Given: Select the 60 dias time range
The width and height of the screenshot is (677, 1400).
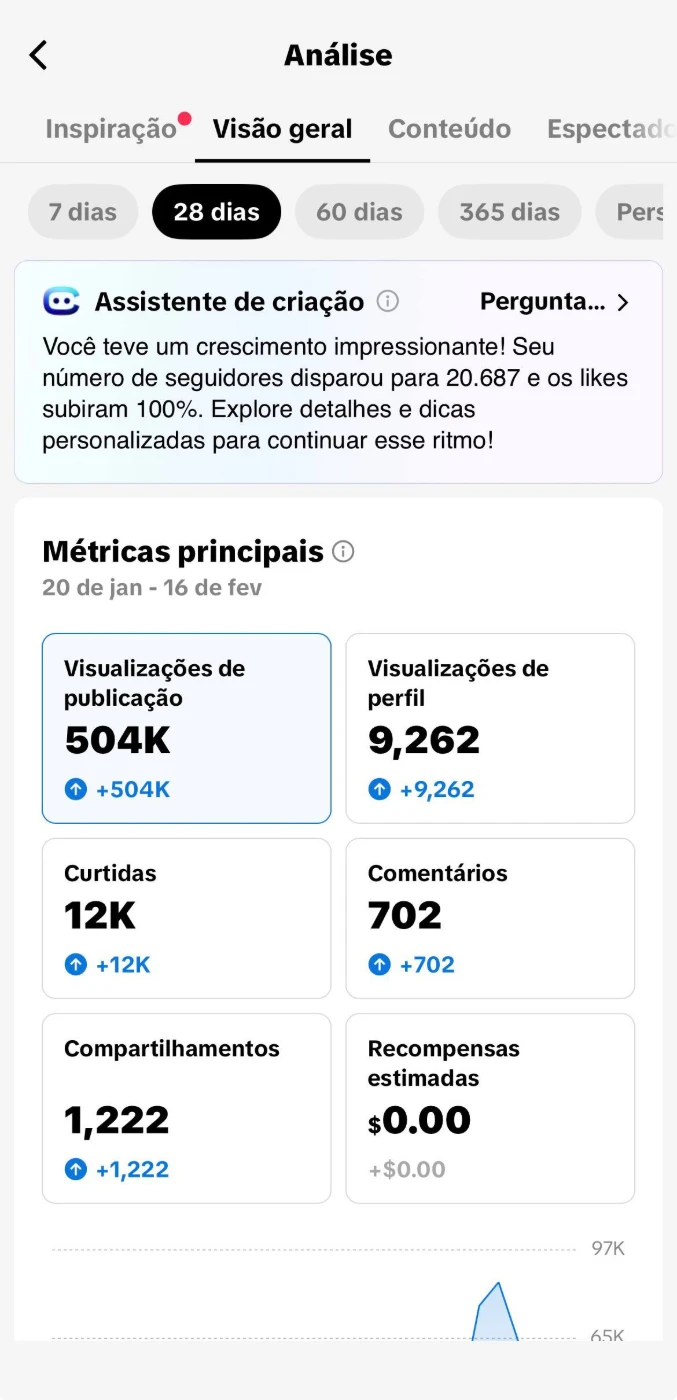Looking at the screenshot, I should click(359, 212).
